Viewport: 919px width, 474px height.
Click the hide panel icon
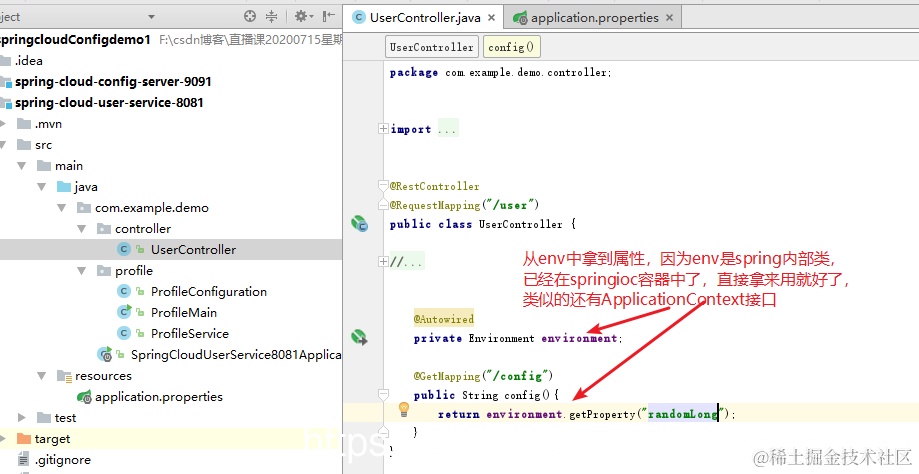(329, 16)
